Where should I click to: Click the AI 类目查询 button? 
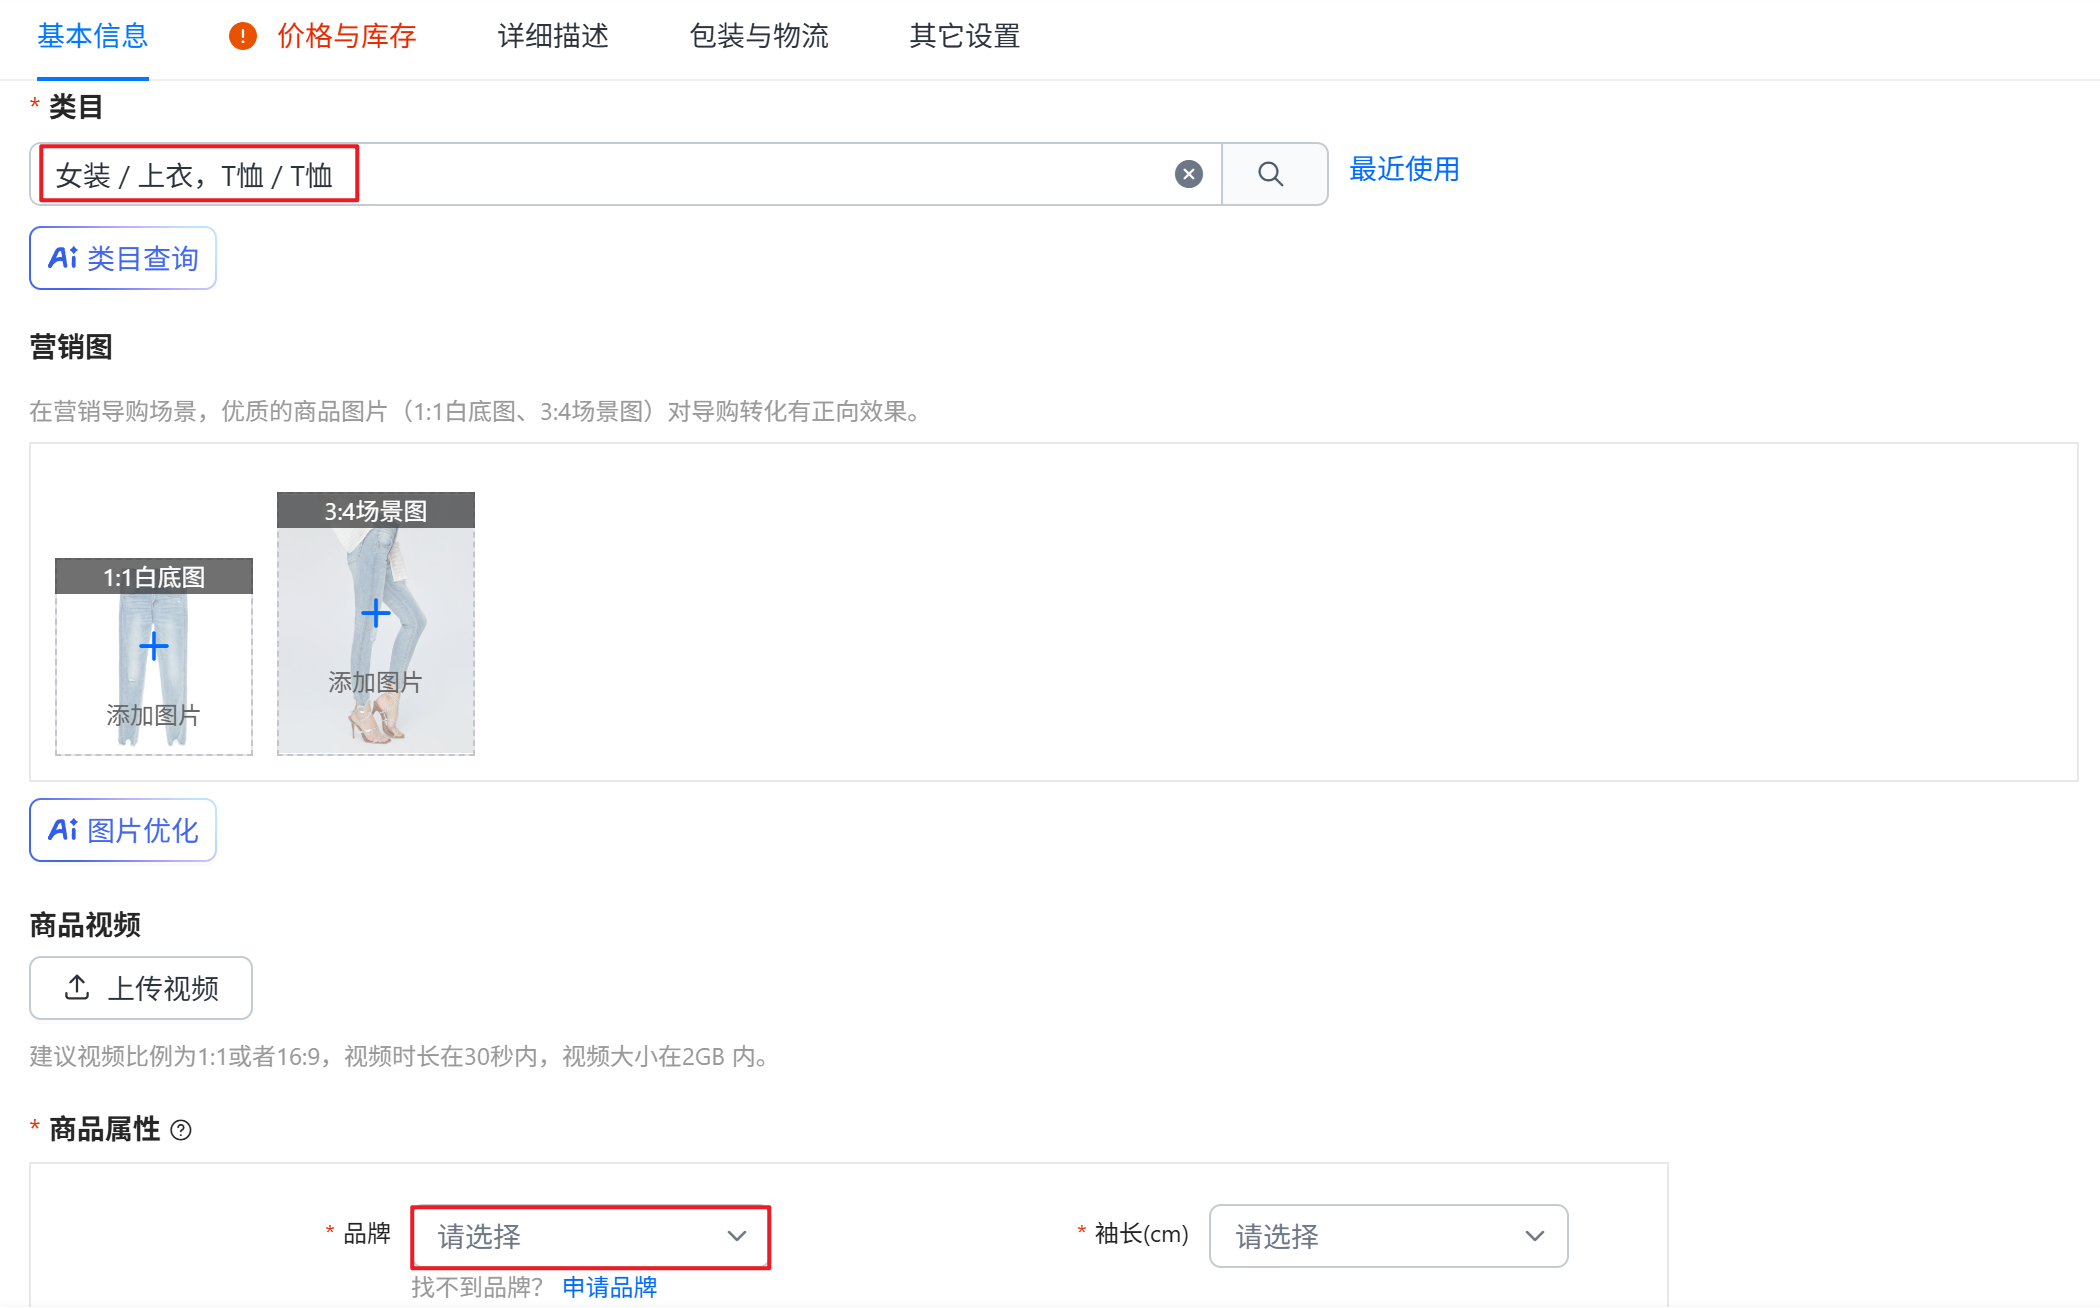pyautogui.click(x=123, y=259)
